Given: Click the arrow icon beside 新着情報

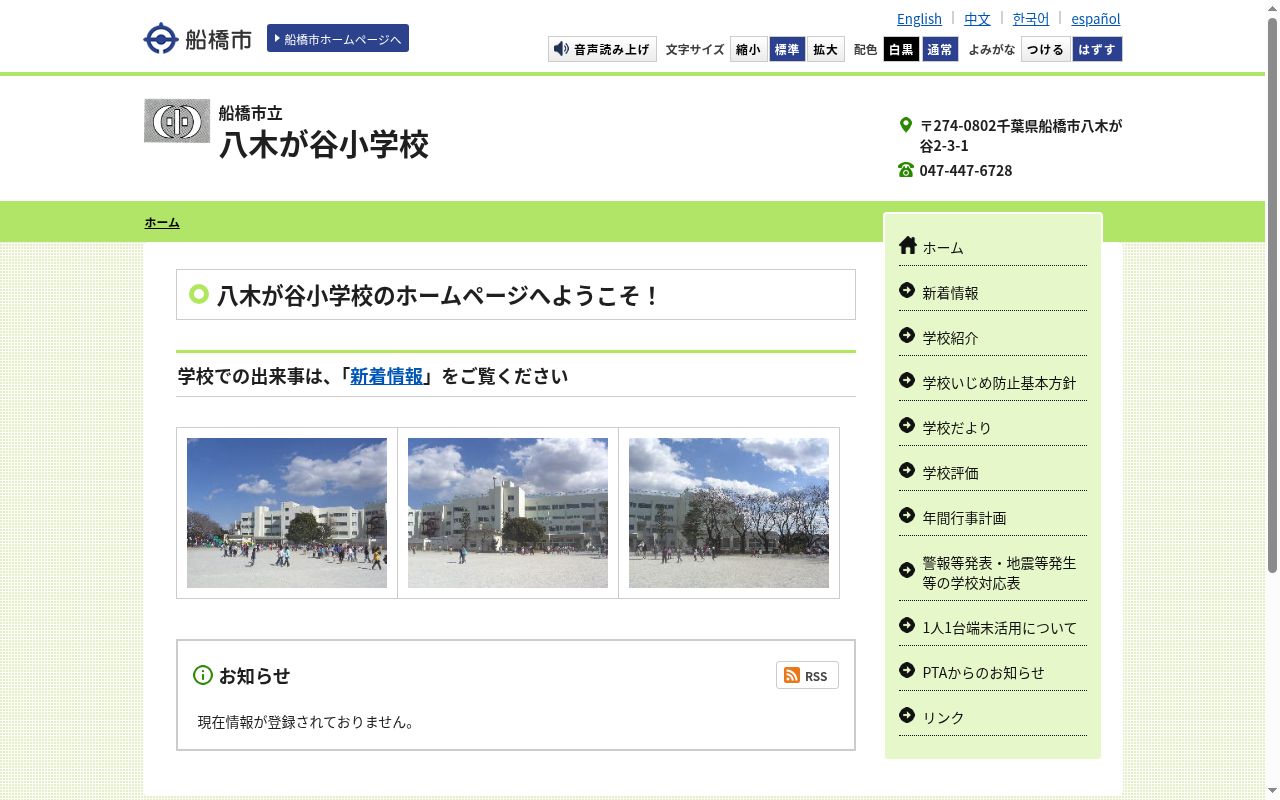Looking at the screenshot, I should coord(907,290).
